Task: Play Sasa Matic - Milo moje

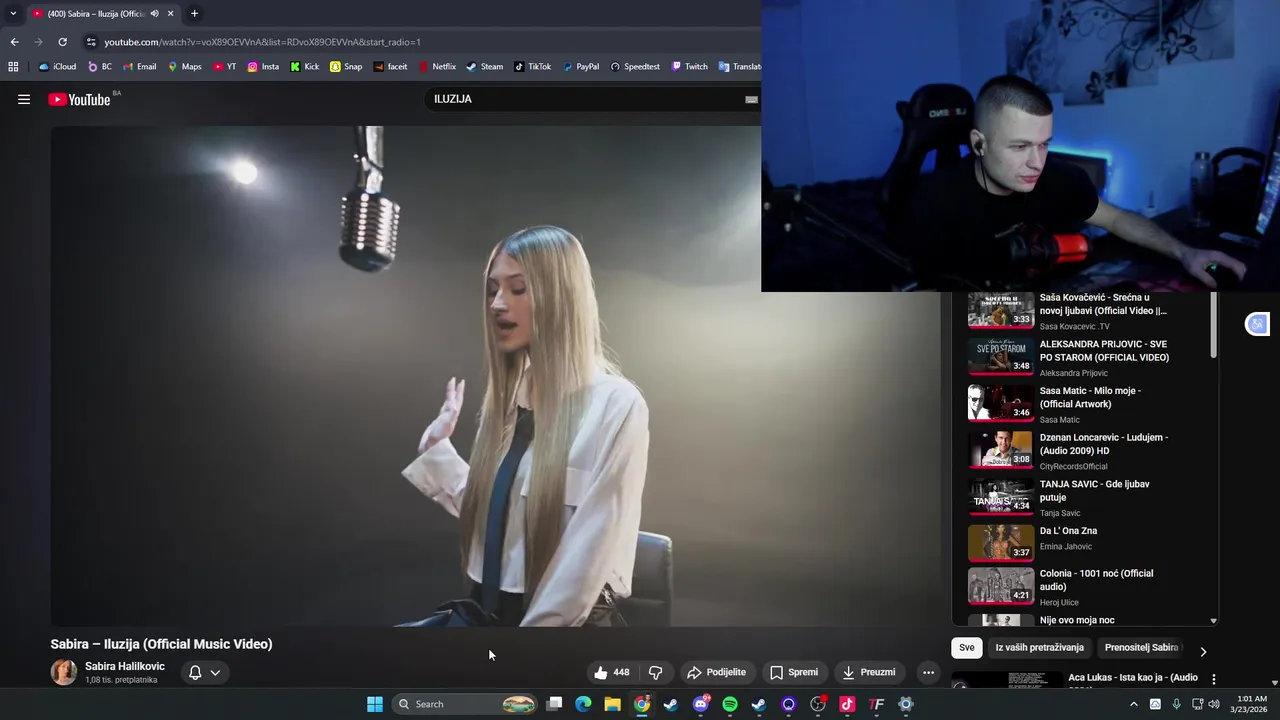Action: point(1085,404)
